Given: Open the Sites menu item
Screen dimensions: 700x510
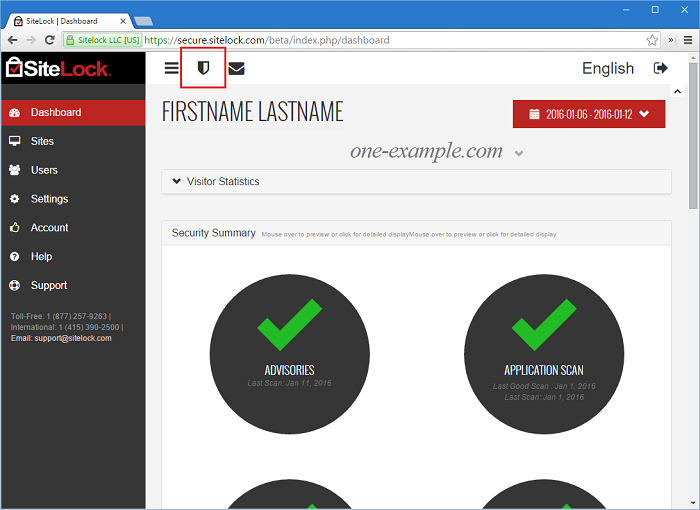Looking at the screenshot, I should (73, 141).
